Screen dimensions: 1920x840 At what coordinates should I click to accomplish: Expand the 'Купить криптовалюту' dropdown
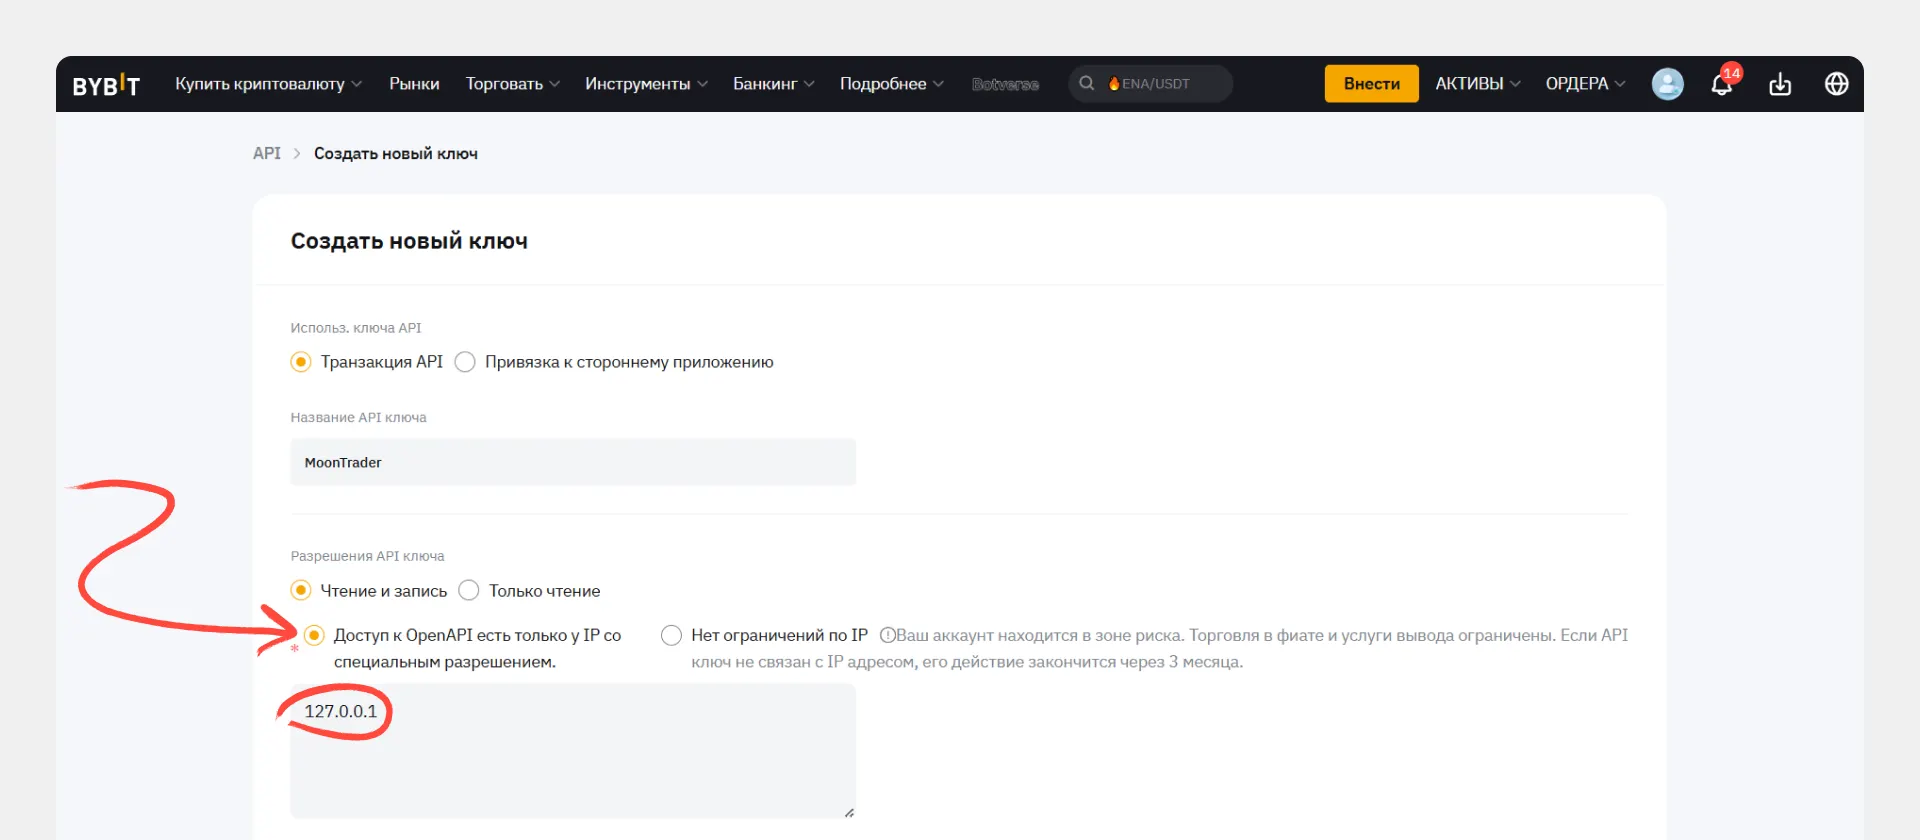tap(268, 84)
